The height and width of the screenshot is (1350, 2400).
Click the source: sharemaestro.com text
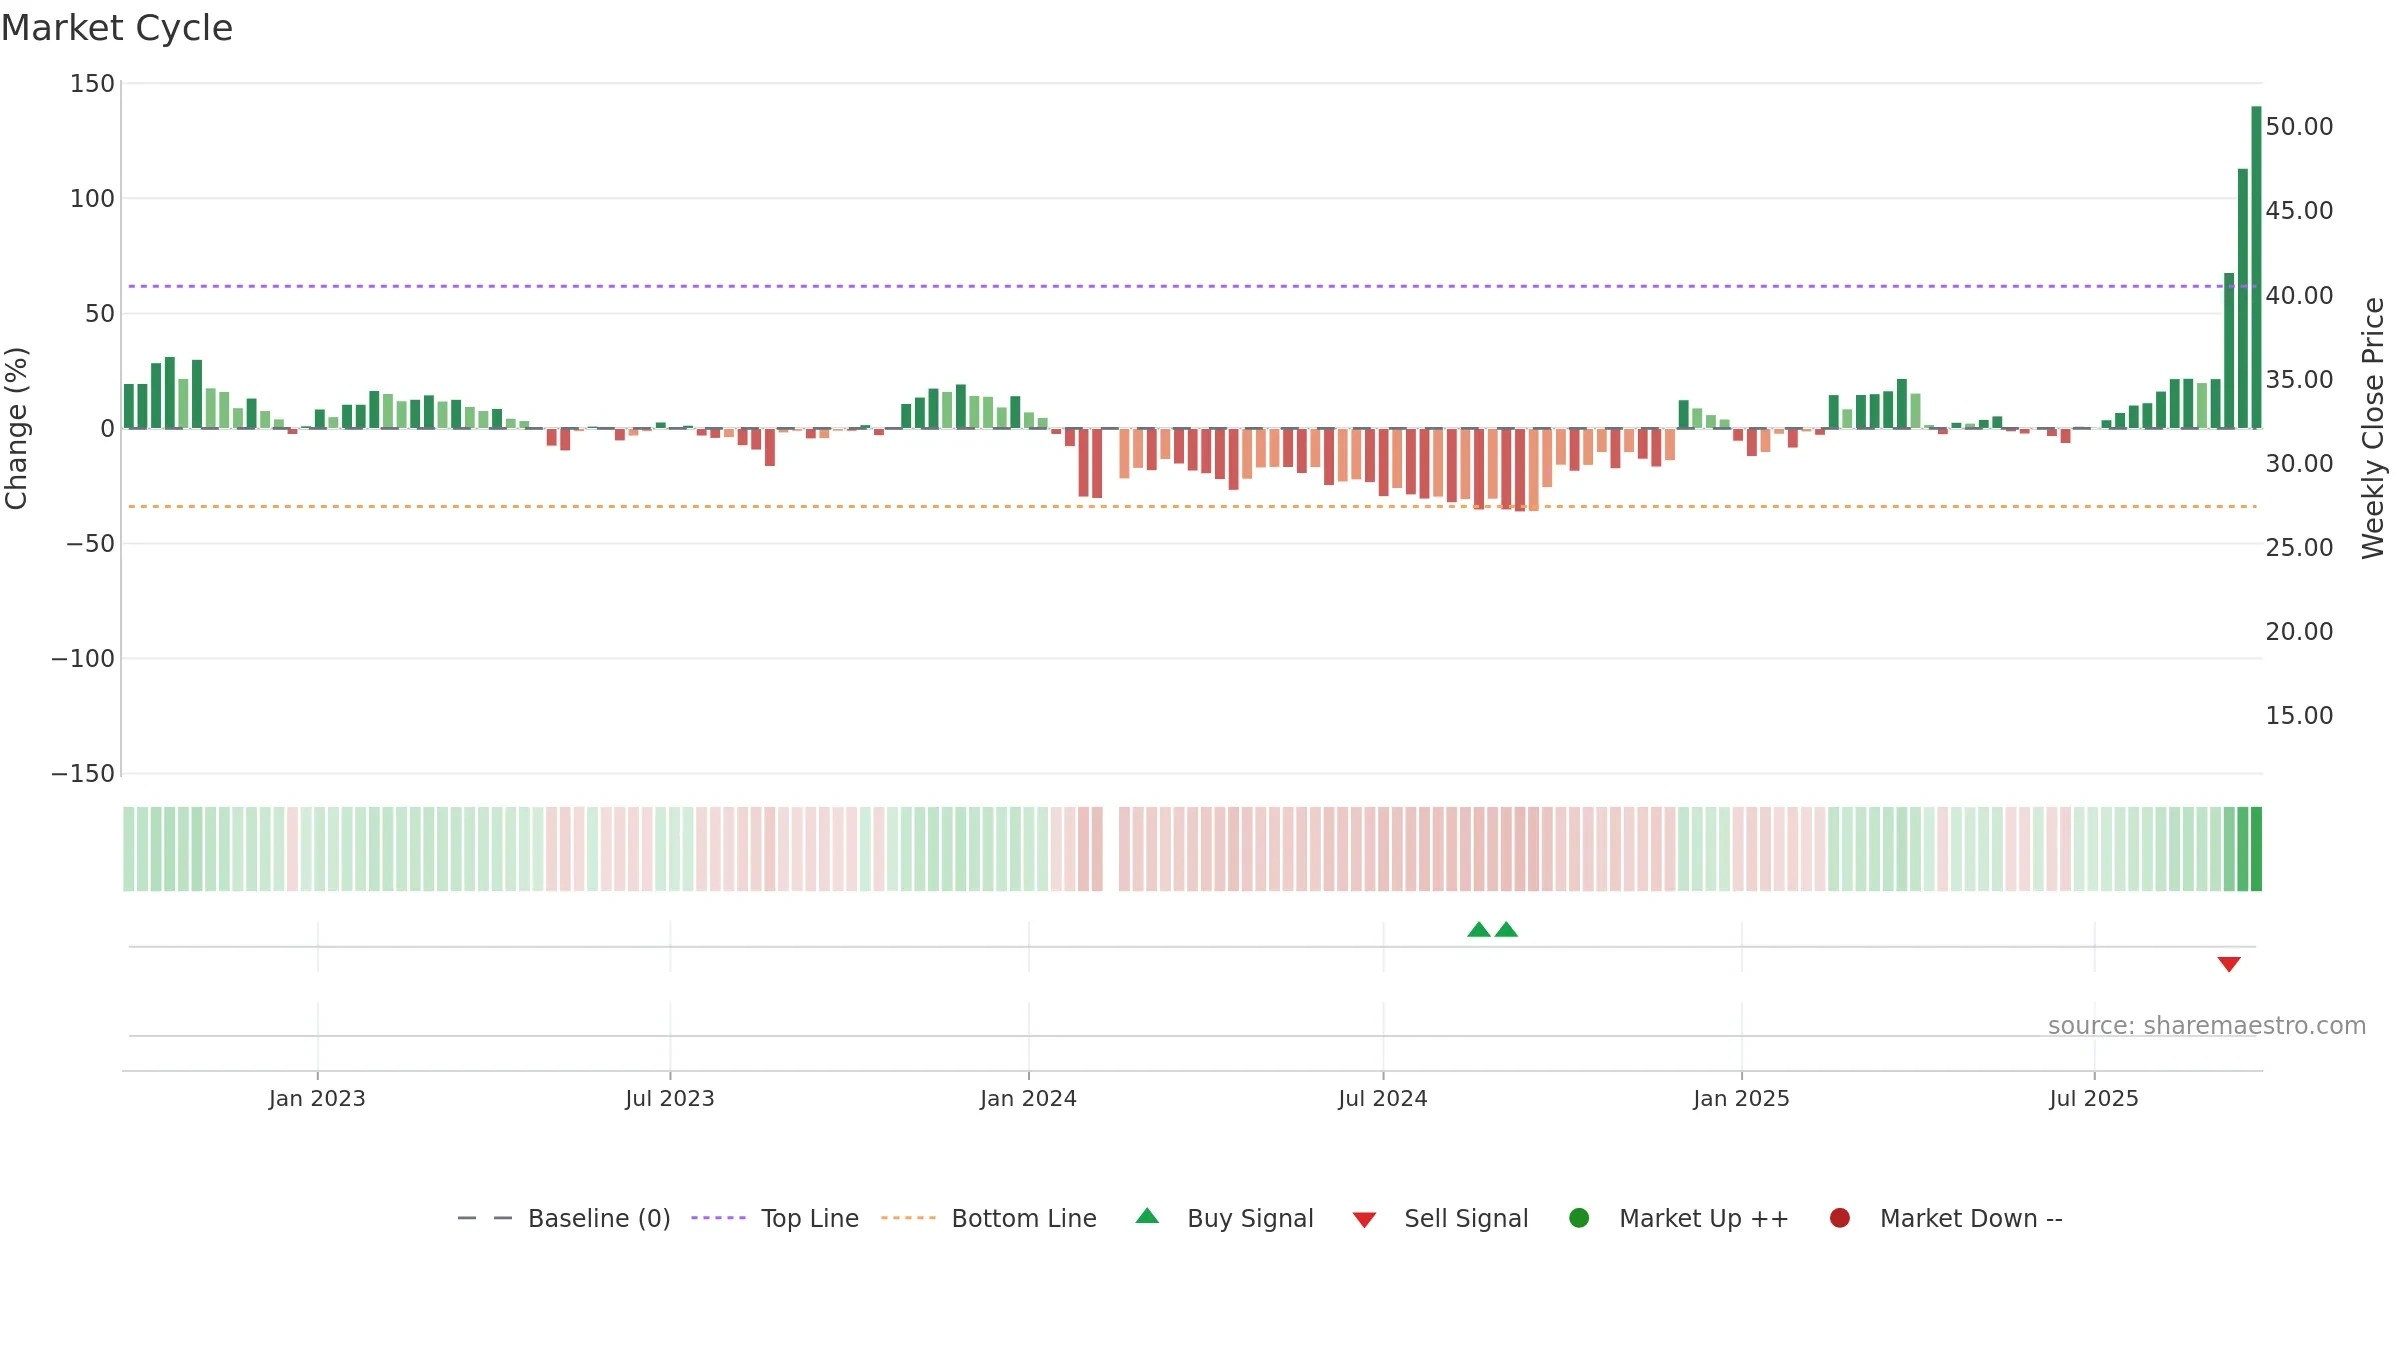tap(2207, 1026)
